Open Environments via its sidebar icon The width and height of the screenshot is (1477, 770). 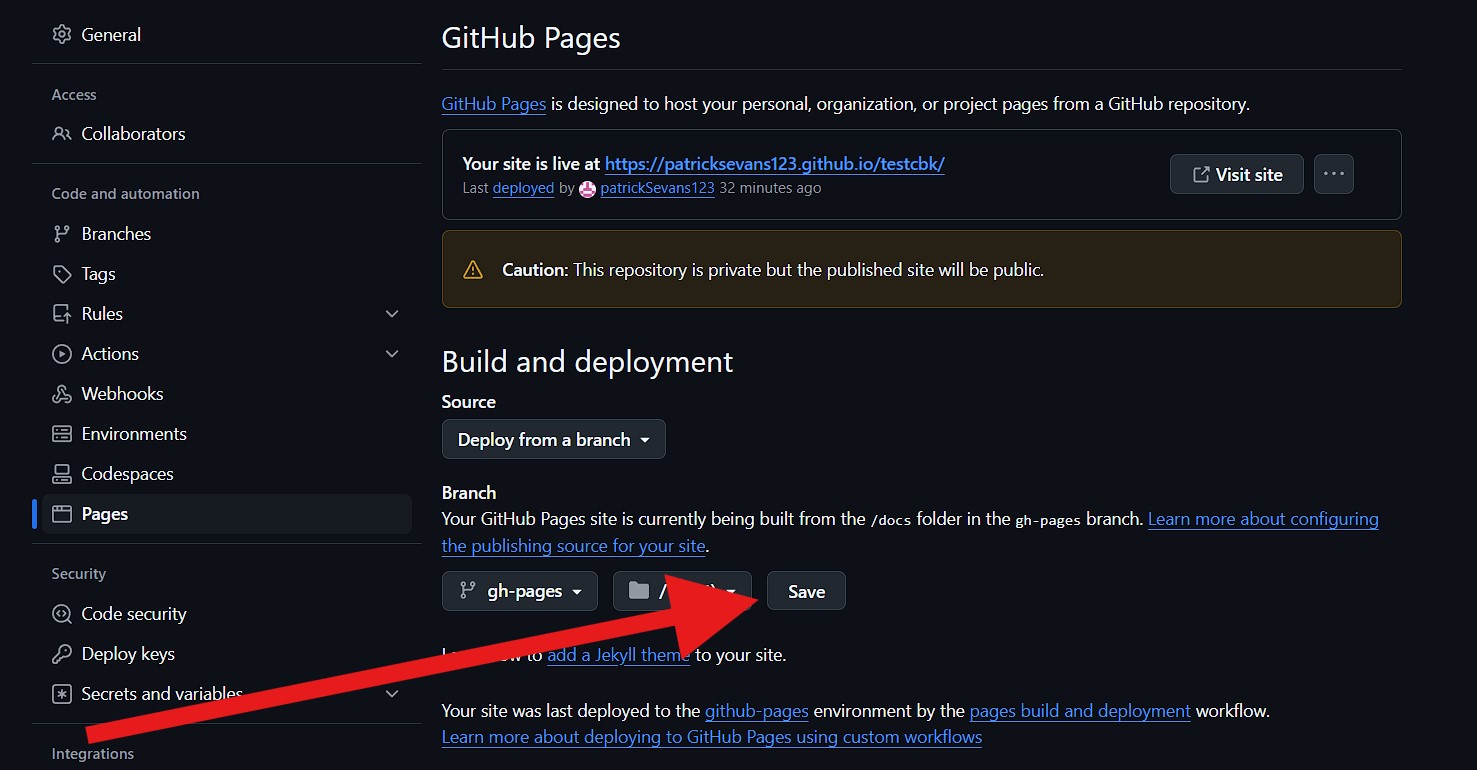61,433
